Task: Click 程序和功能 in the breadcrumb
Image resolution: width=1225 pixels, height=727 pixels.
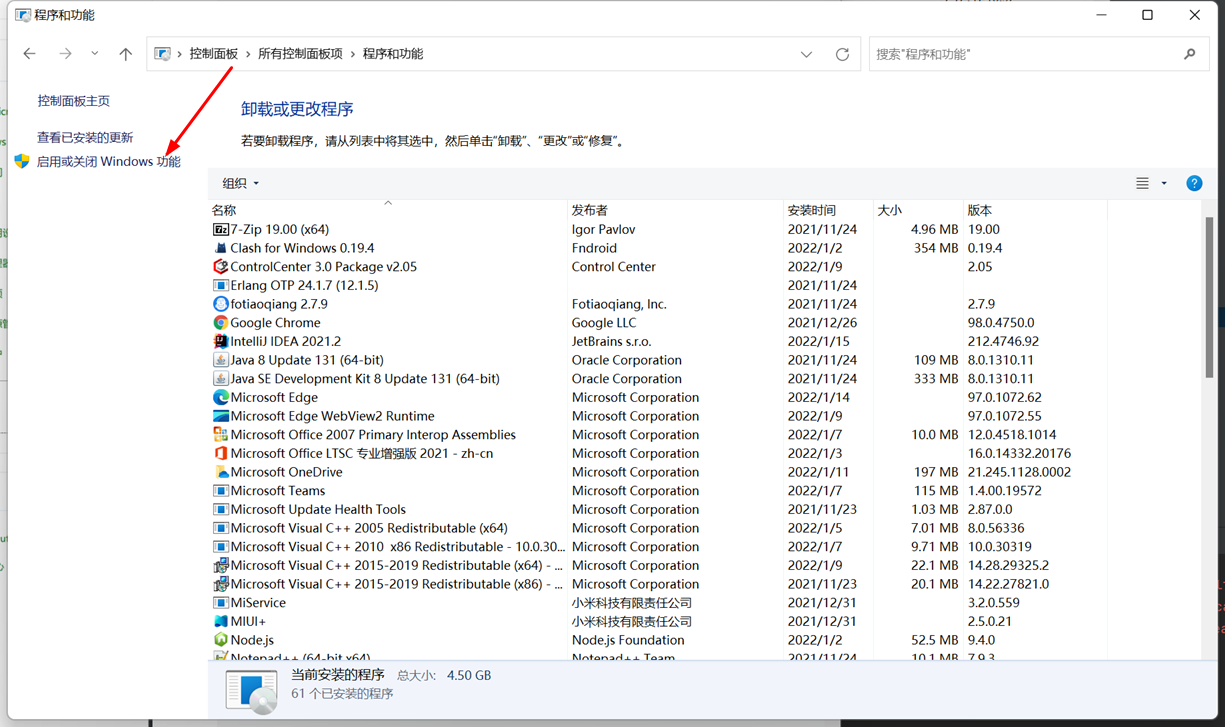Action: 393,54
